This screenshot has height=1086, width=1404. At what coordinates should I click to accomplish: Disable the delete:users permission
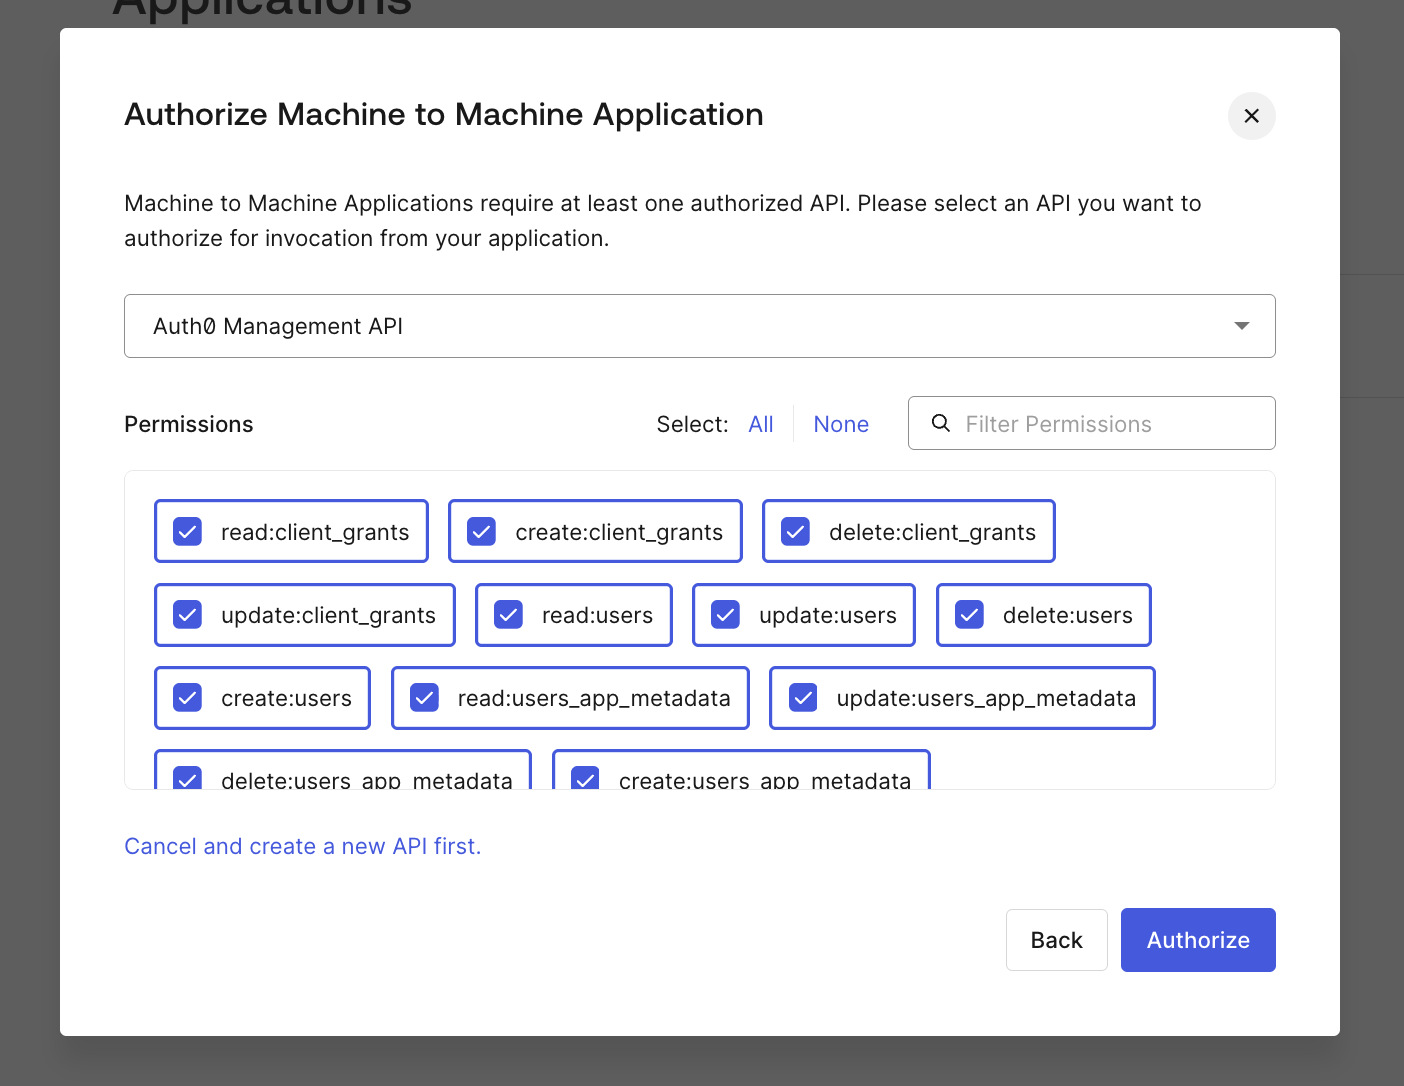[x=970, y=615]
